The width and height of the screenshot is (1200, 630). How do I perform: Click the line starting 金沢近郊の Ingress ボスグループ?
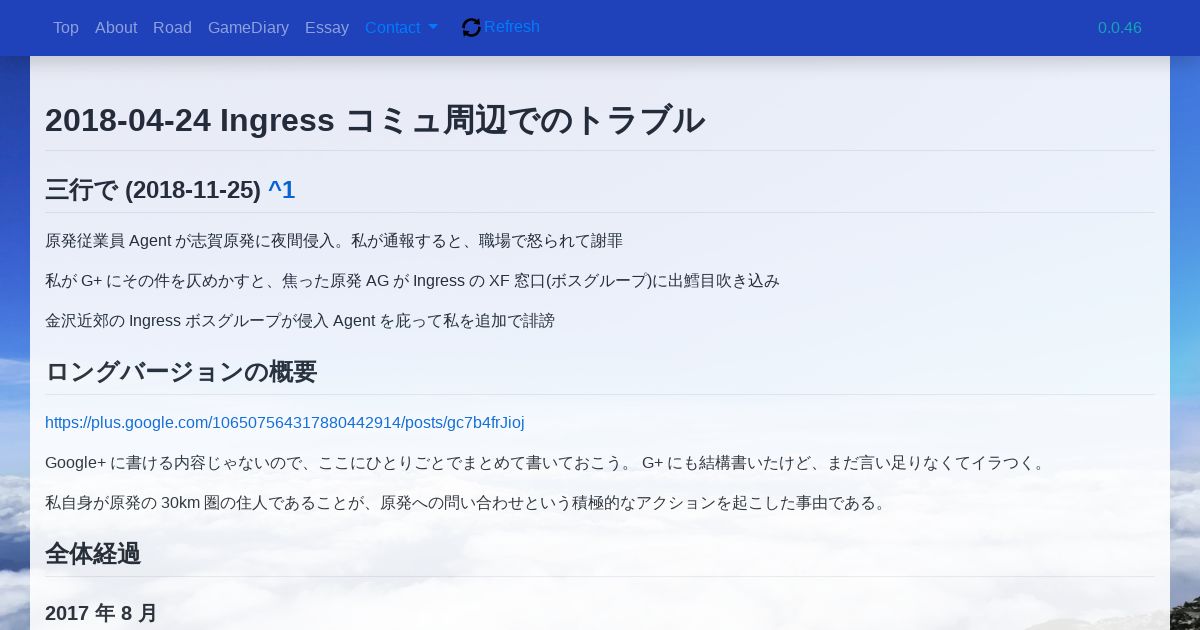tap(300, 321)
